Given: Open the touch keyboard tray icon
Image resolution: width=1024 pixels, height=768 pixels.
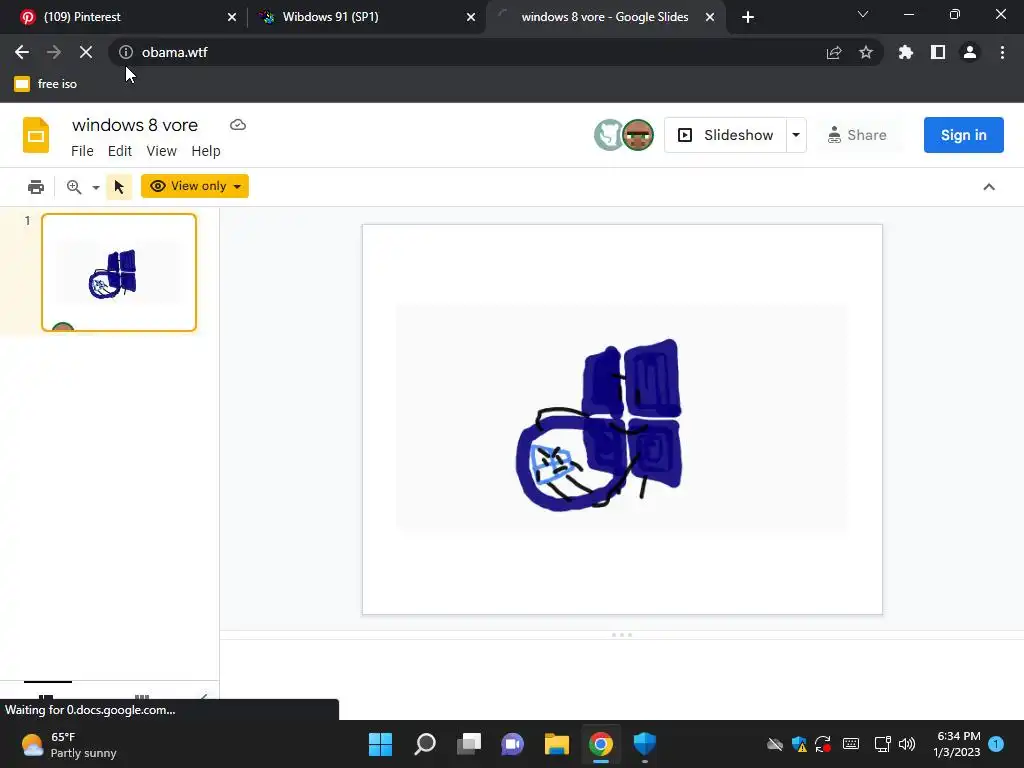Looking at the screenshot, I should (851, 744).
